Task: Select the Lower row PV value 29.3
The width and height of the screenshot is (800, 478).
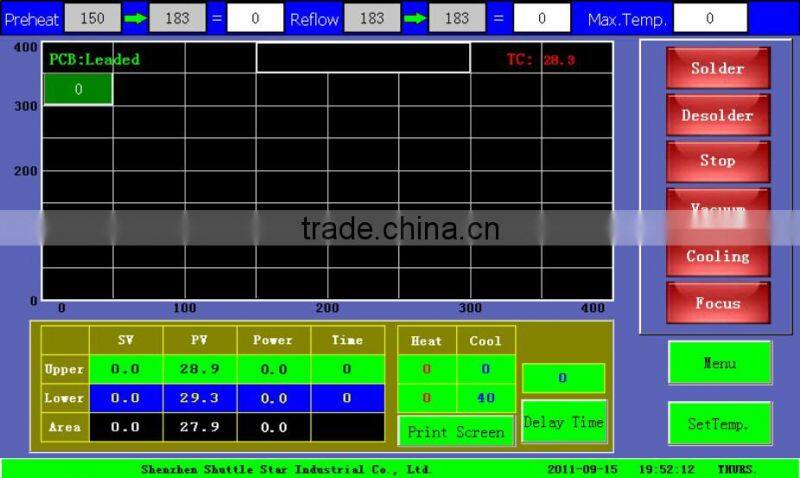Action: [199, 398]
